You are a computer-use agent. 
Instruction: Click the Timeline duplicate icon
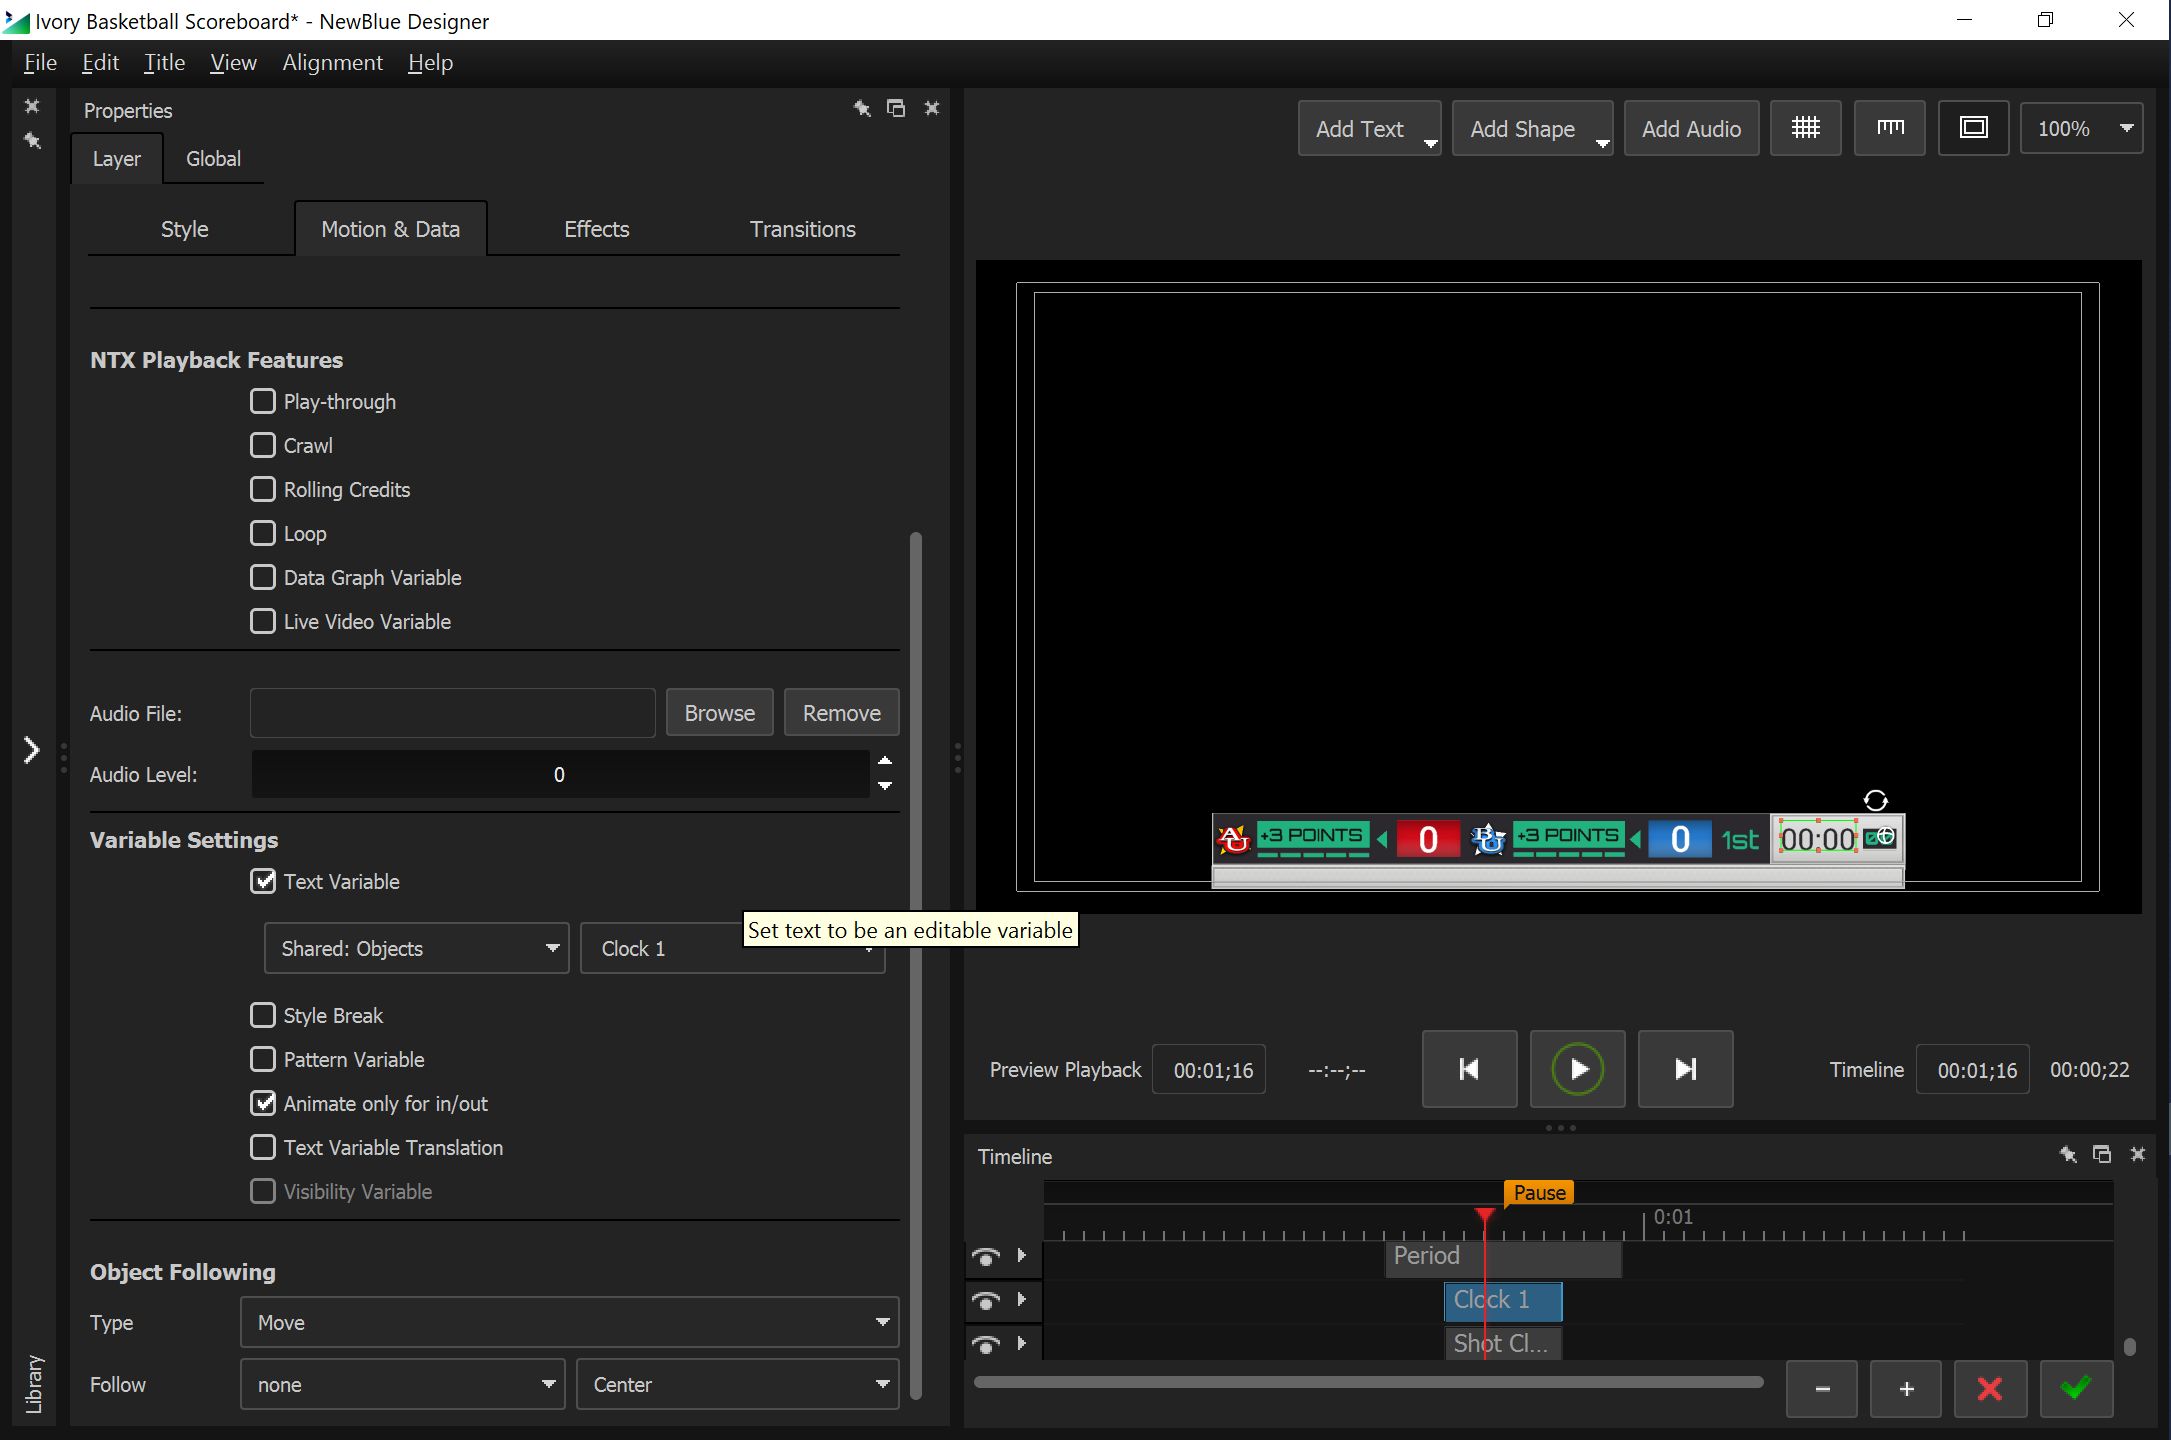(2102, 1154)
